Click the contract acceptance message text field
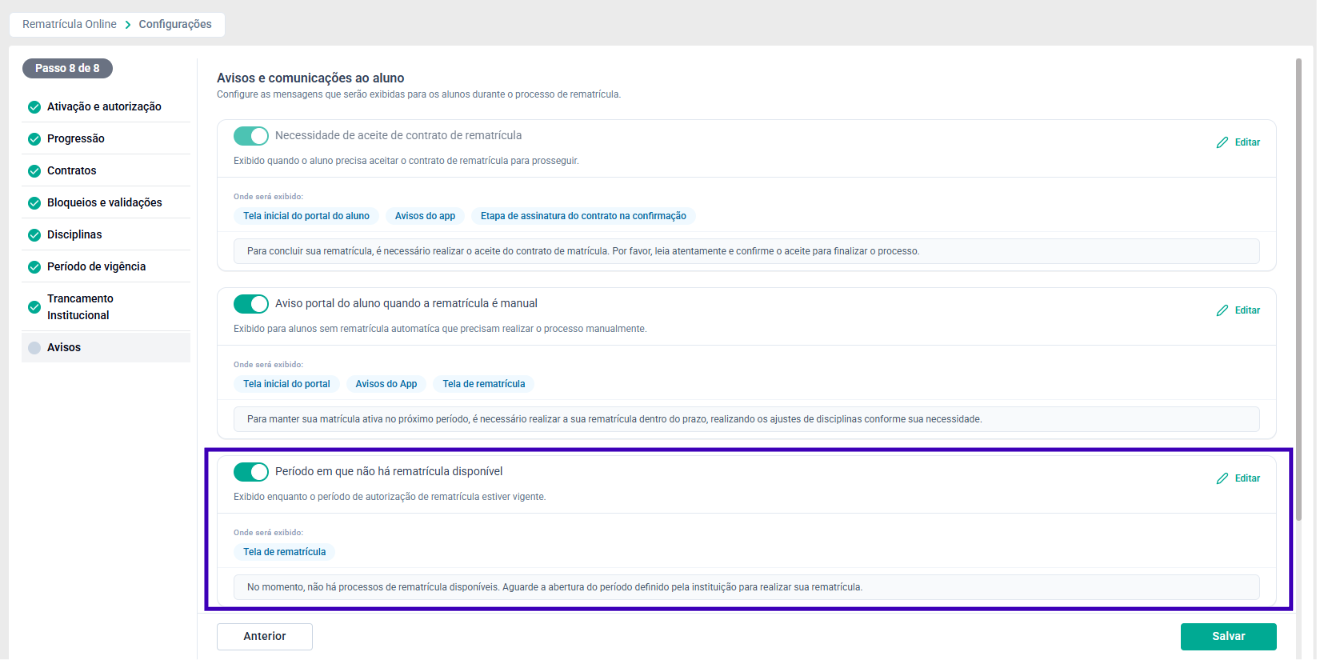The width and height of the screenshot is (1317, 660). [x=746, y=251]
